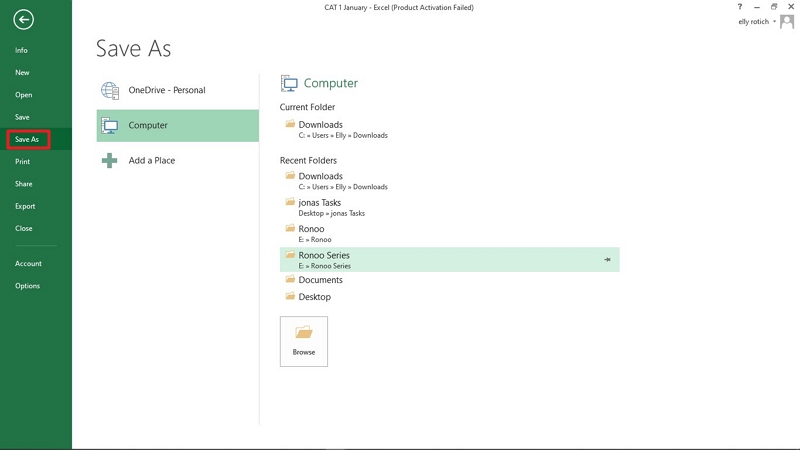This screenshot has height=450, width=800.
Task: Select Save As in the sidebar
Action: point(27,139)
